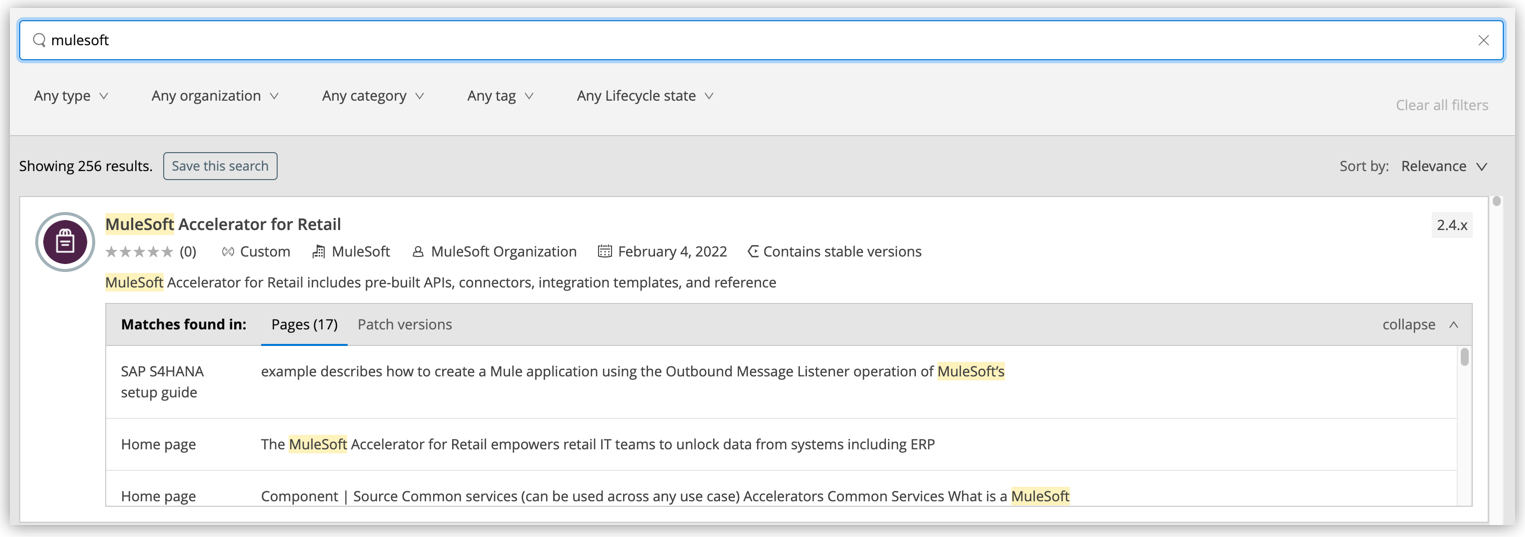Open MuleSoft Accelerator for Retail title
1525x537 pixels.
223,224
